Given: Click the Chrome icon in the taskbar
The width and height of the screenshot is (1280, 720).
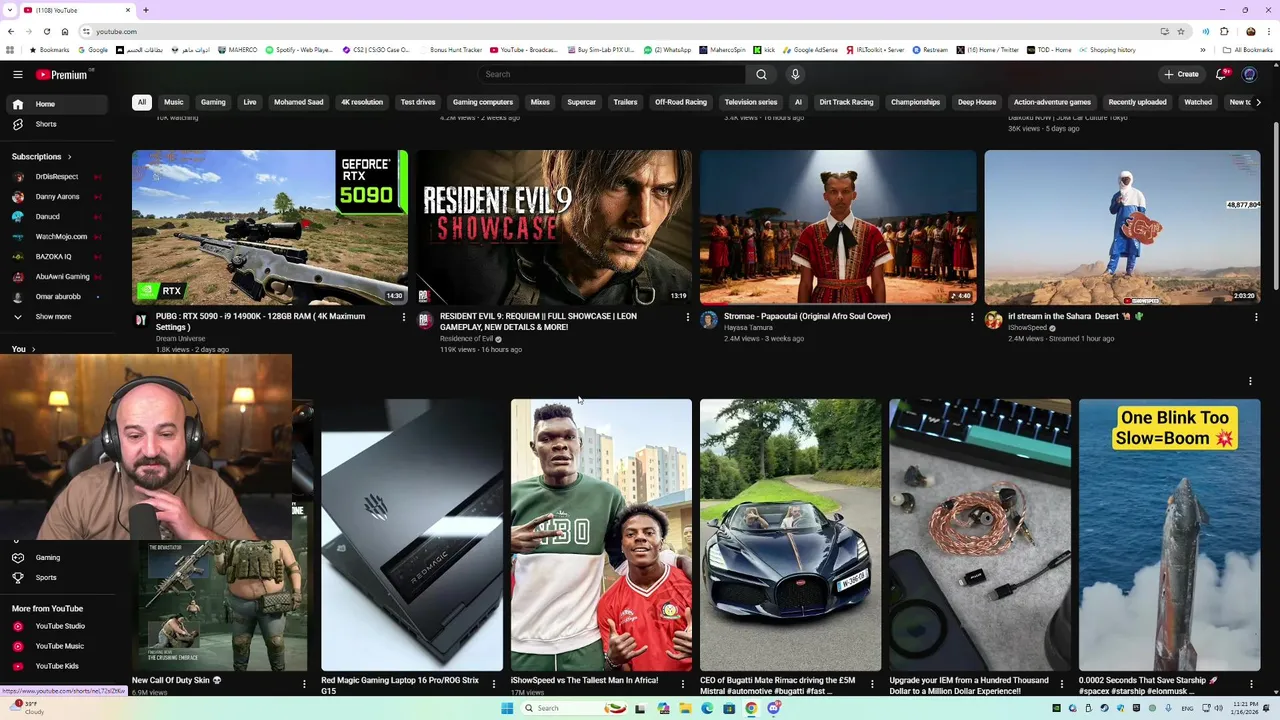Looking at the screenshot, I should point(751,708).
